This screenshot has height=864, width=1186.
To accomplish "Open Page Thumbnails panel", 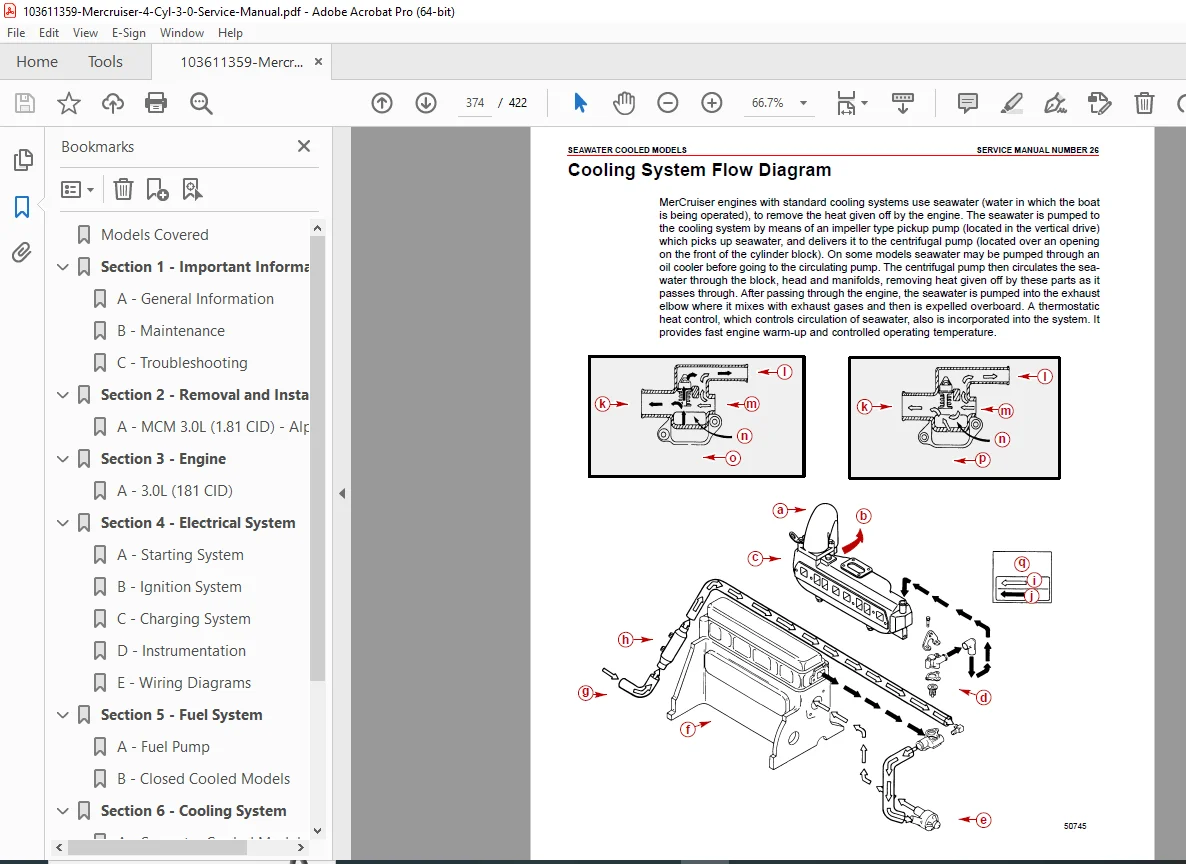I will click(23, 160).
